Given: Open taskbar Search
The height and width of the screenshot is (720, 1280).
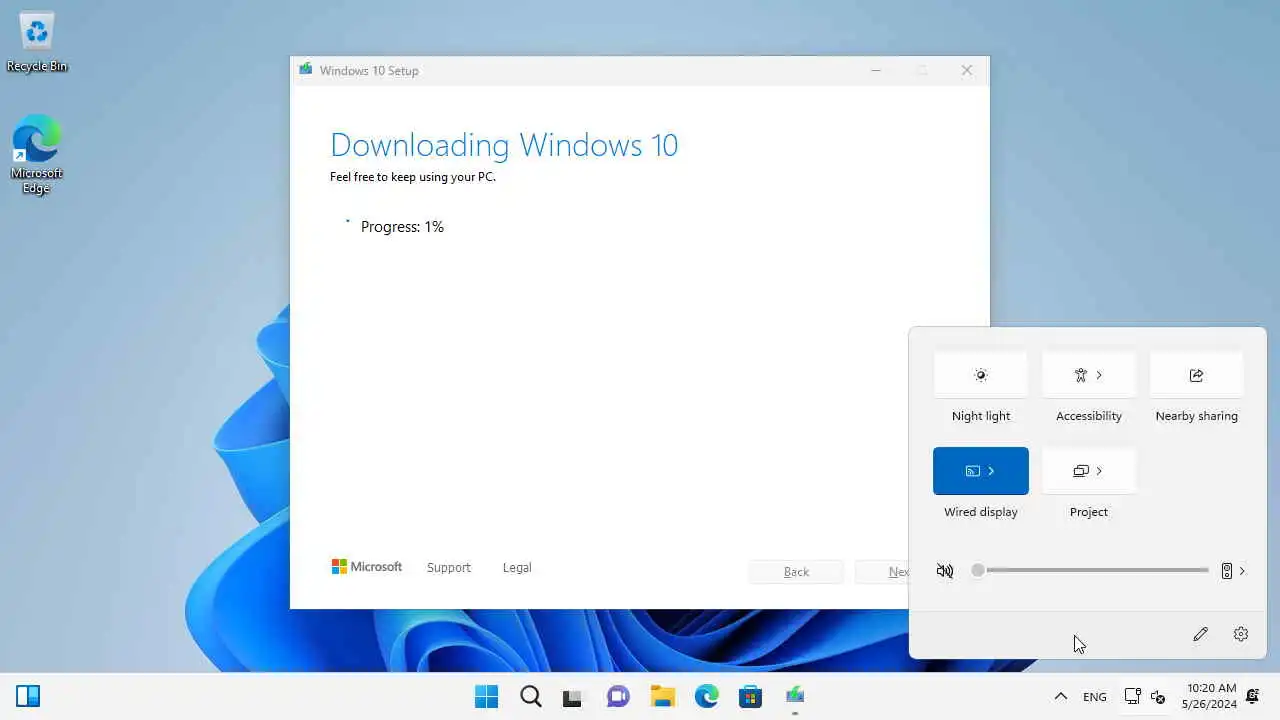Looking at the screenshot, I should coord(530,696).
